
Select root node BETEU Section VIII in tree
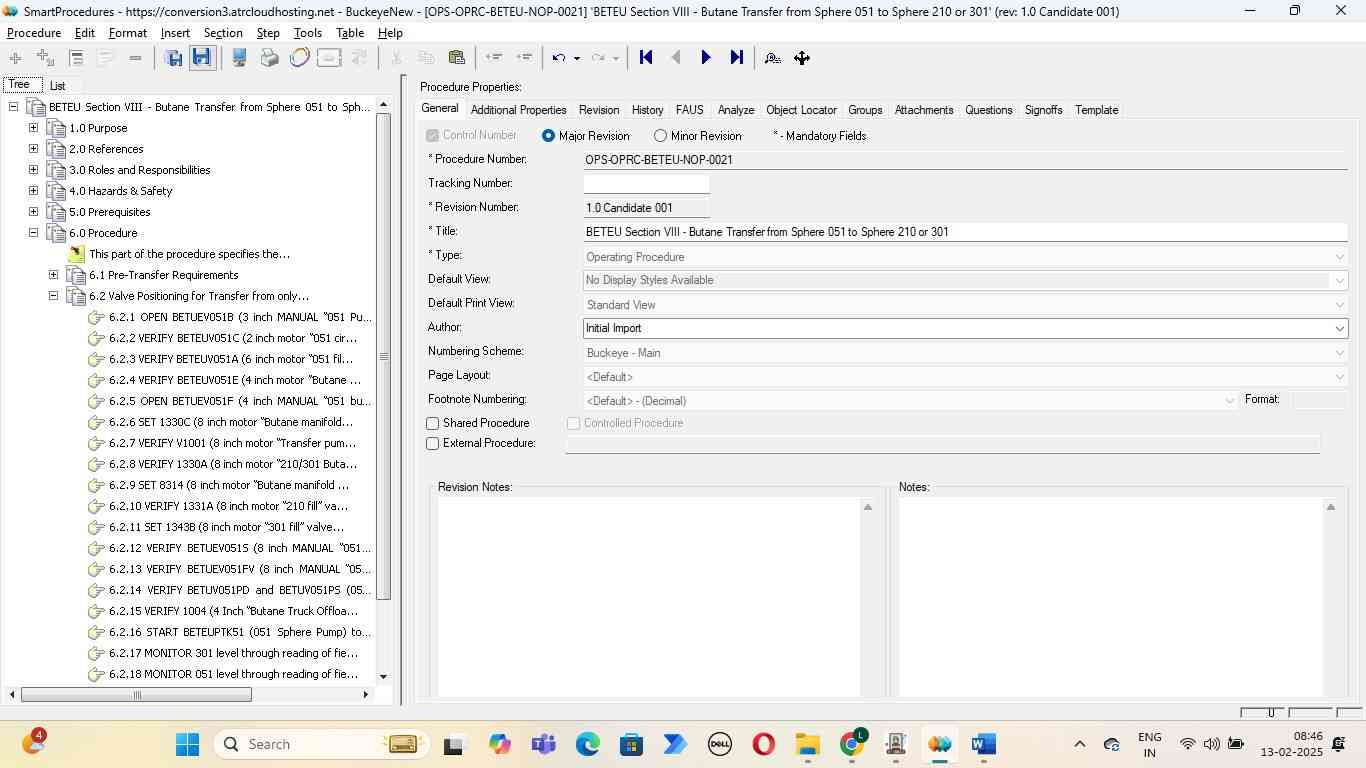tap(209, 107)
